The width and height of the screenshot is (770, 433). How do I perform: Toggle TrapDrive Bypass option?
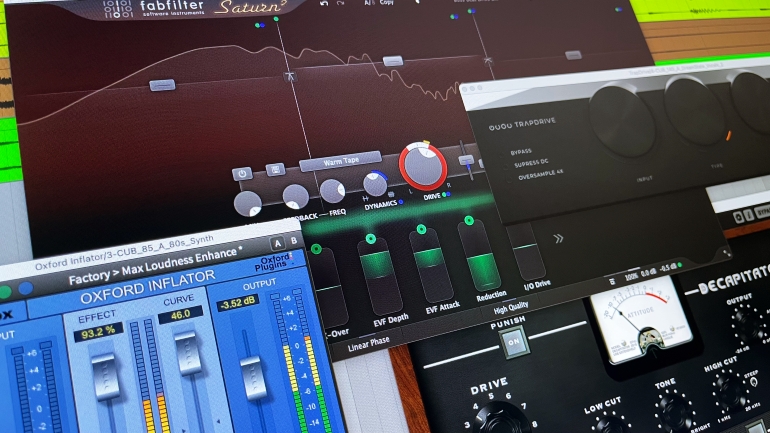[521, 152]
